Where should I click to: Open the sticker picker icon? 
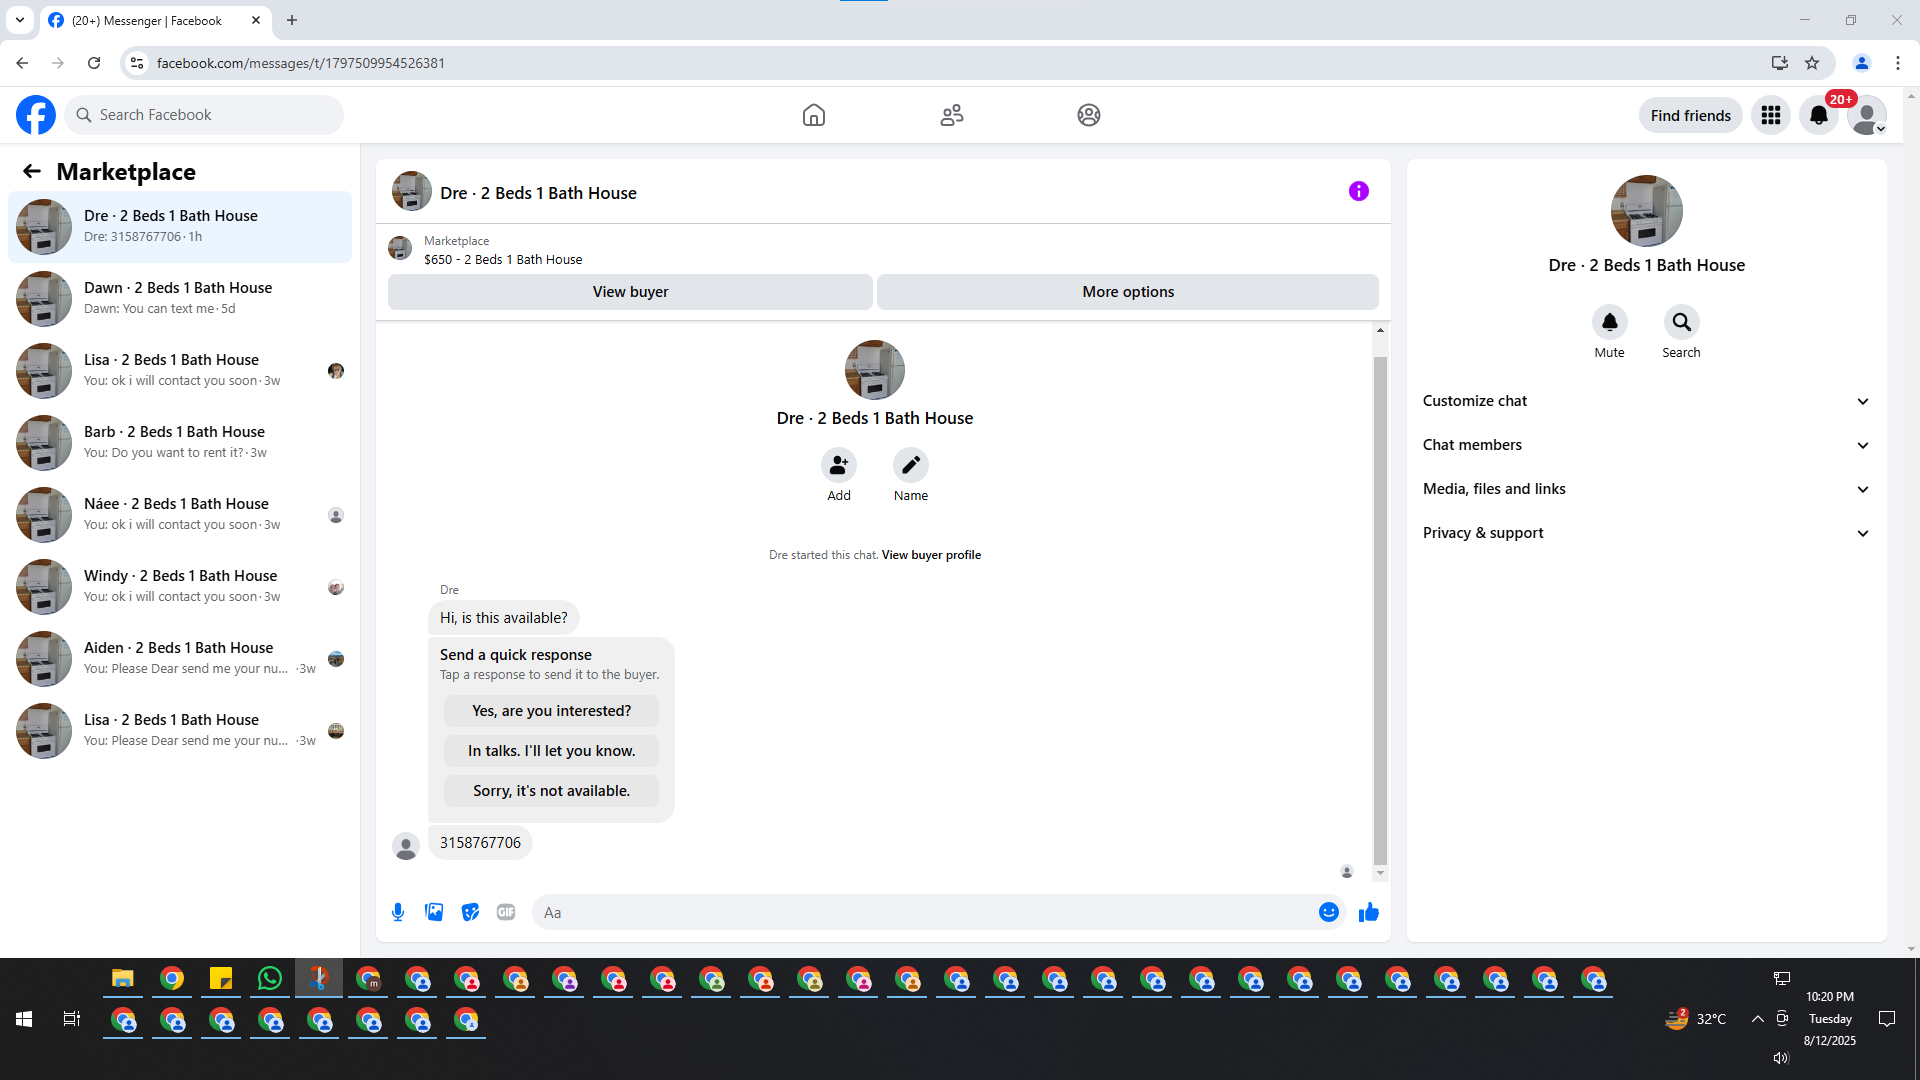pyautogui.click(x=470, y=912)
